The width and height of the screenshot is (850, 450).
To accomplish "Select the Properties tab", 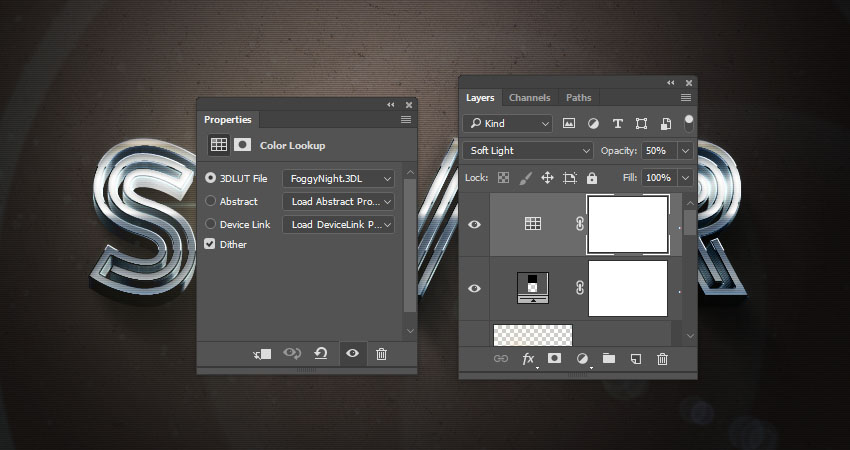I will (228, 119).
